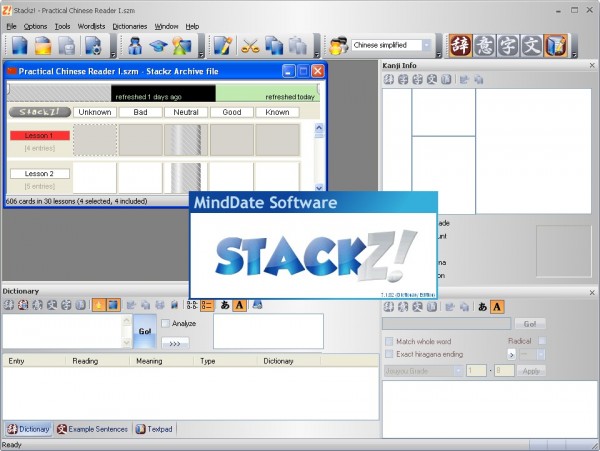Image resolution: width=600 pixels, height=451 pixels.
Task: Click the grid-view icon in Dictionary toolbar
Action: point(192,305)
